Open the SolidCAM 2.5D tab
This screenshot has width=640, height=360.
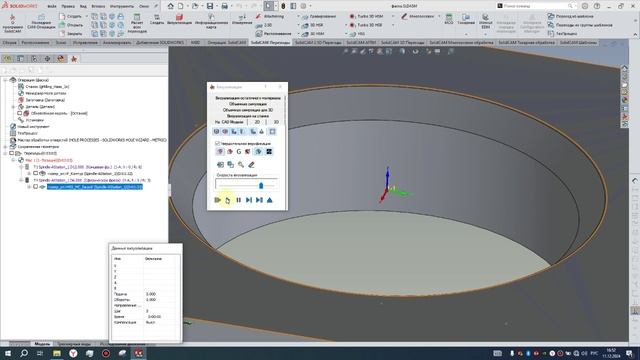pos(318,42)
